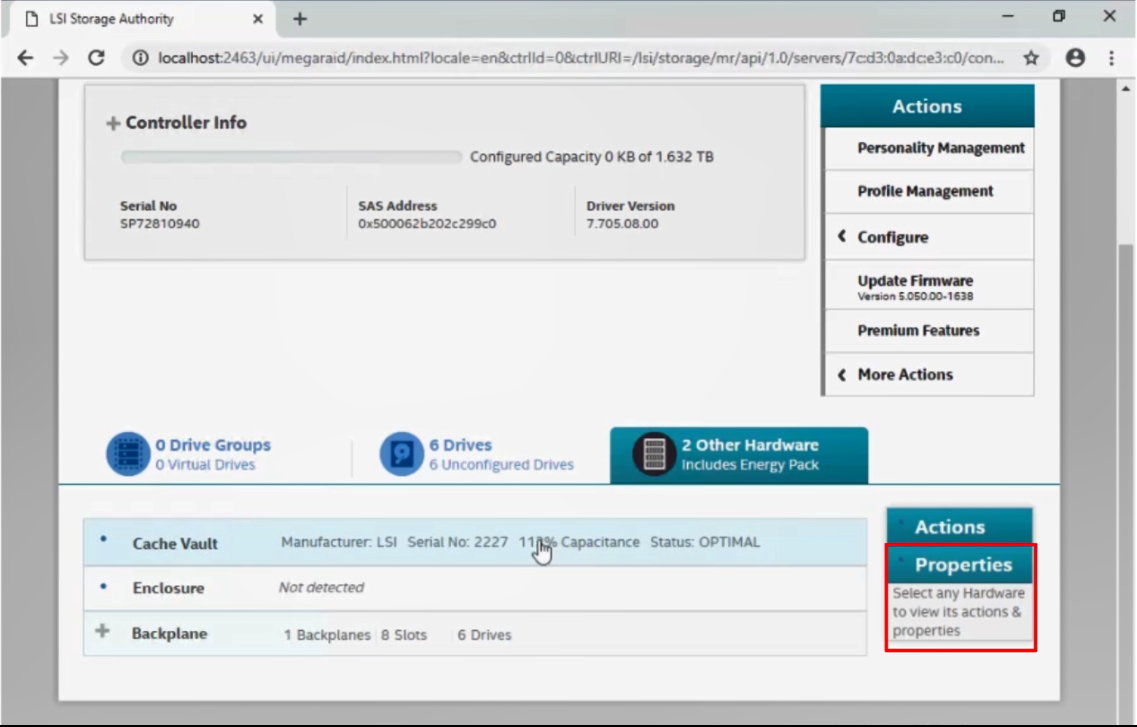This screenshot has width=1137, height=727.
Task: Open the Chrome three-dot menu
Action: (1111, 58)
